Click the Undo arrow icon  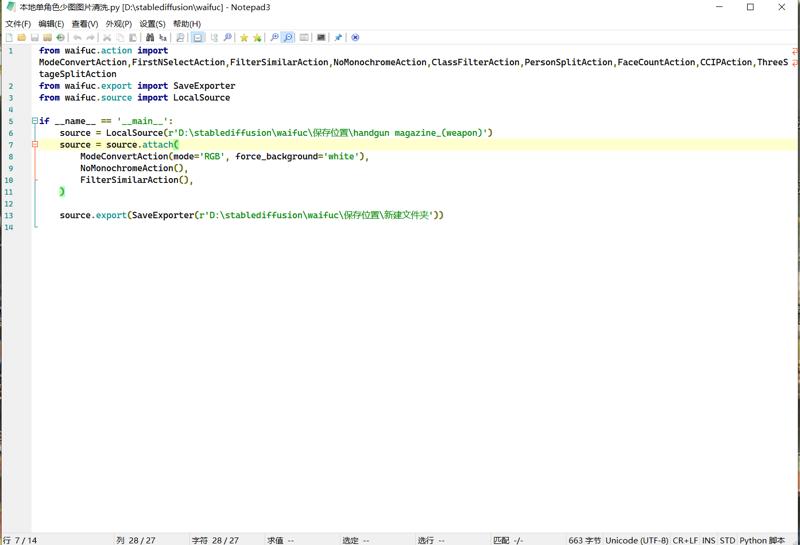78,37
